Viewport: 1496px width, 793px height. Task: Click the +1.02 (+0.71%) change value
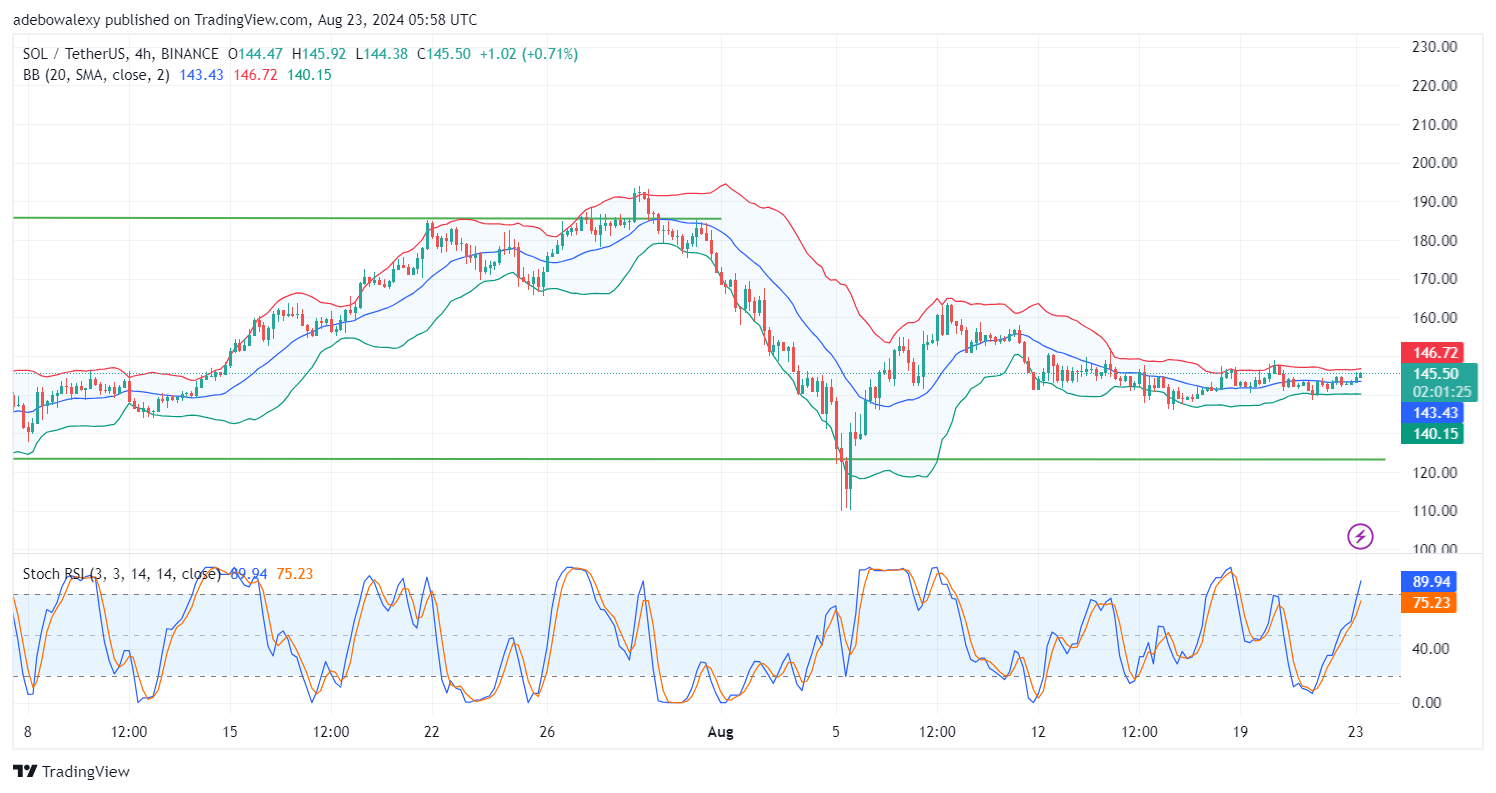point(527,54)
